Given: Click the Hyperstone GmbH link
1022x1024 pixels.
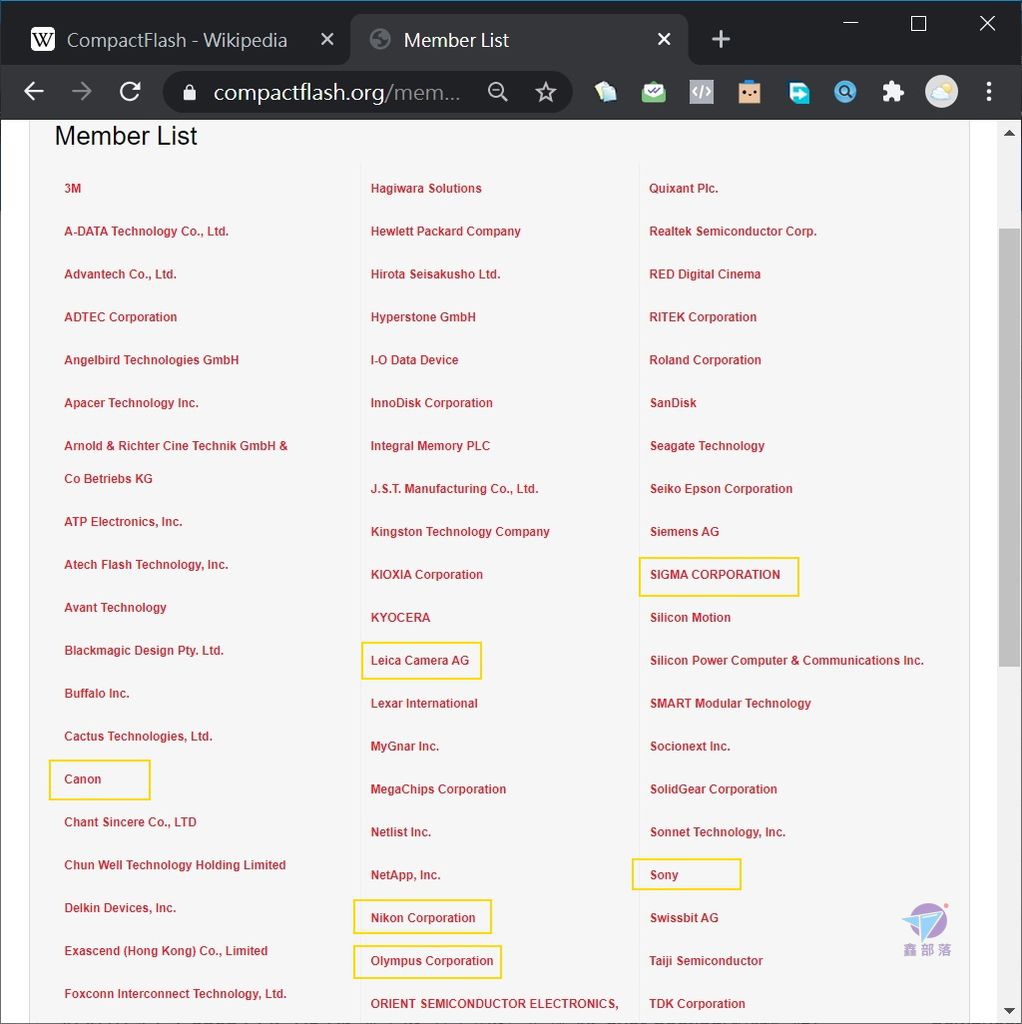Looking at the screenshot, I should (423, 317).
